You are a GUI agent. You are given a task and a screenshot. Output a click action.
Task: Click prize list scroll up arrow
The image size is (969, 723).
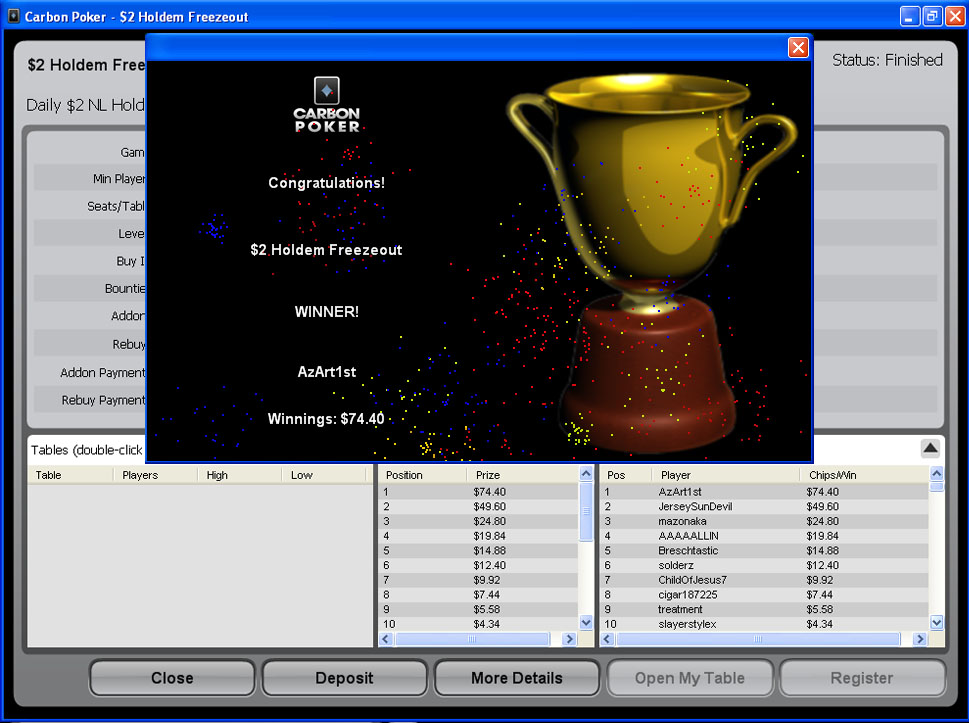click(586, 474)
